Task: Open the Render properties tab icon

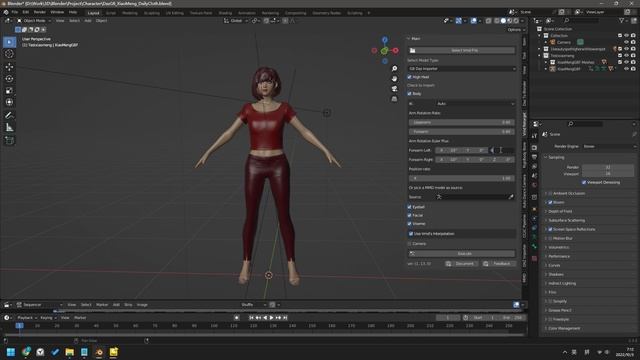Action: pos(534,147)
